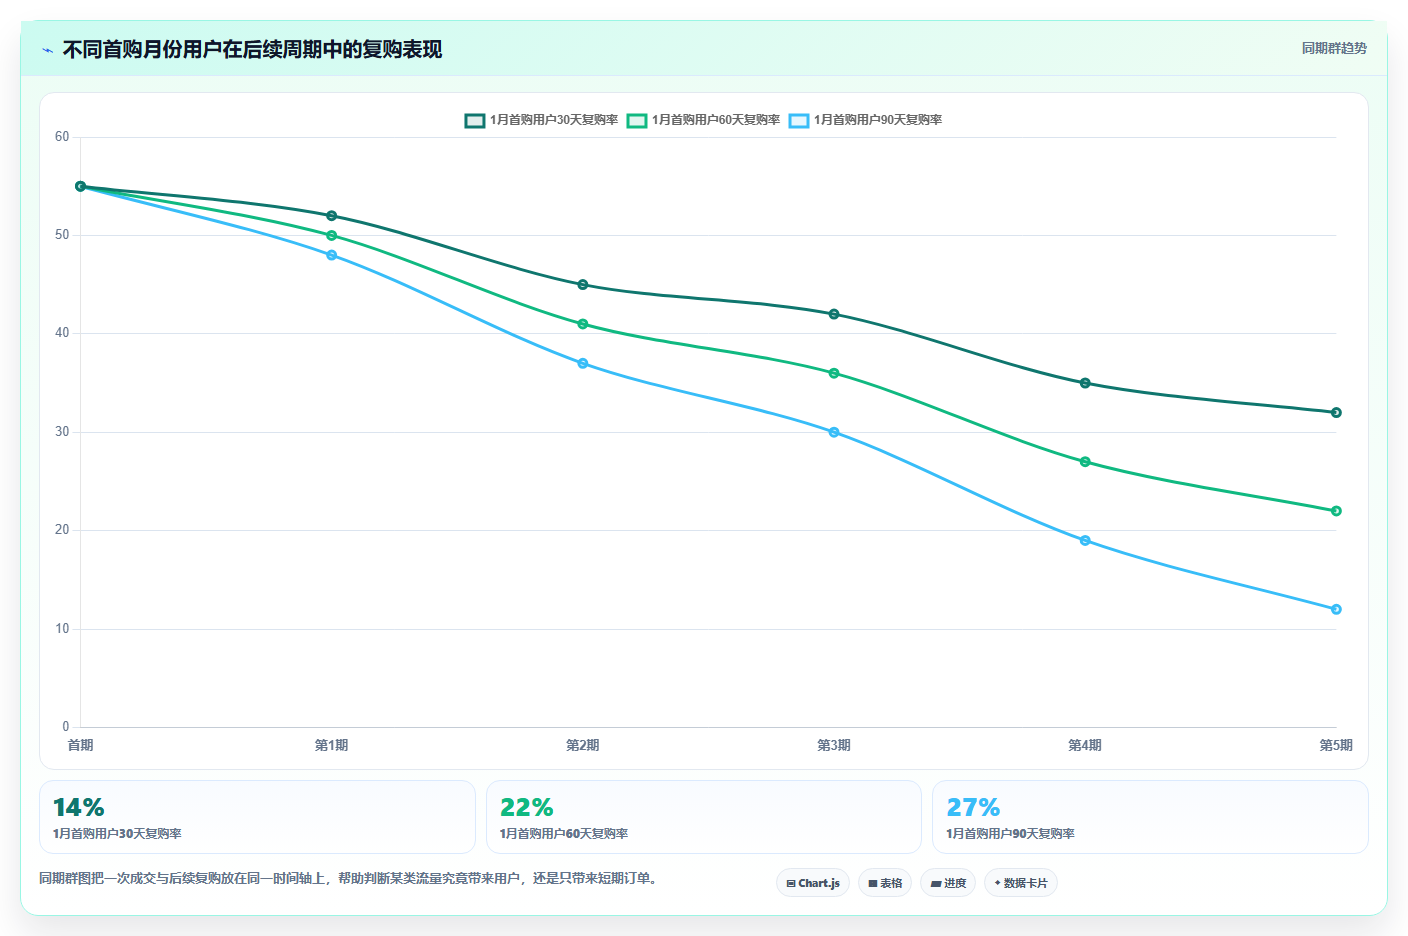Click the 10 y-axis tick label
Screen dimensions: 1408x936
(62, 629)
